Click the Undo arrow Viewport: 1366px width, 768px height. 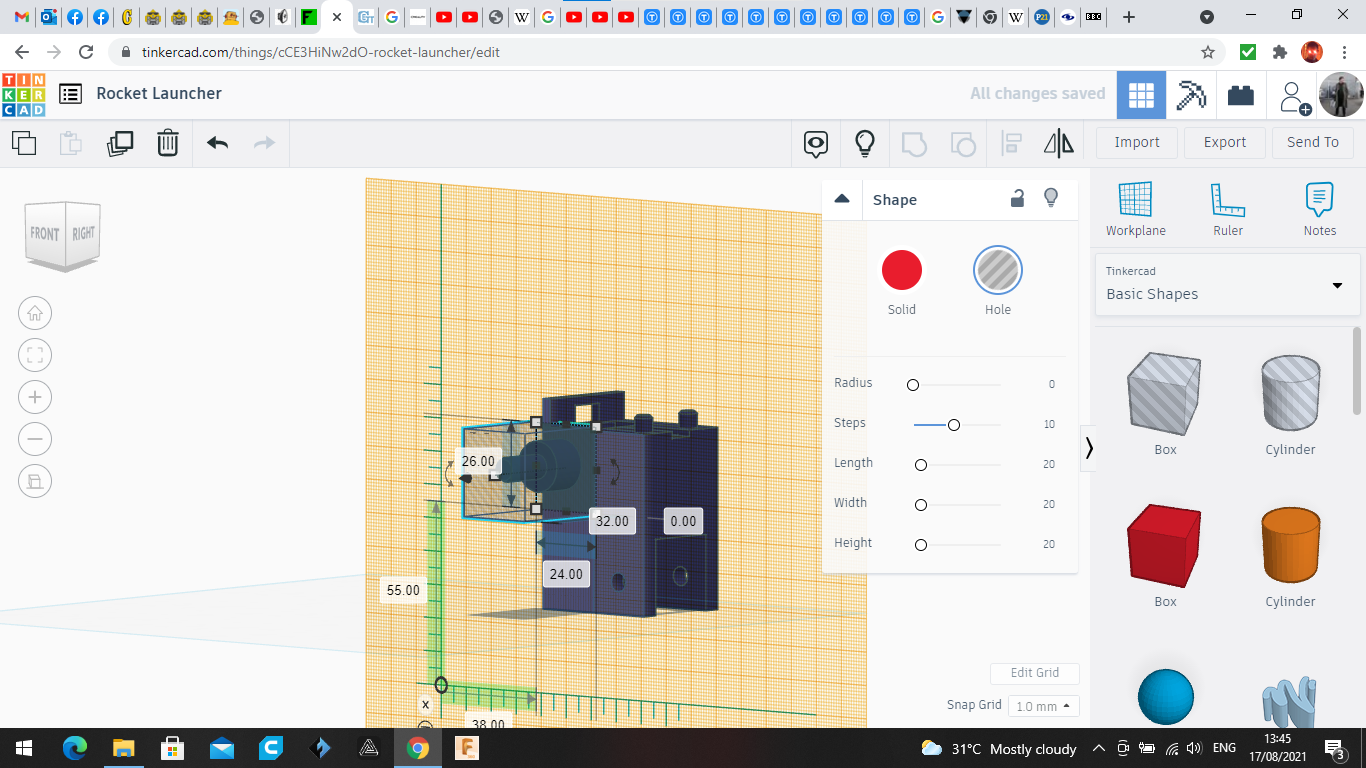[x=218, y=143]
